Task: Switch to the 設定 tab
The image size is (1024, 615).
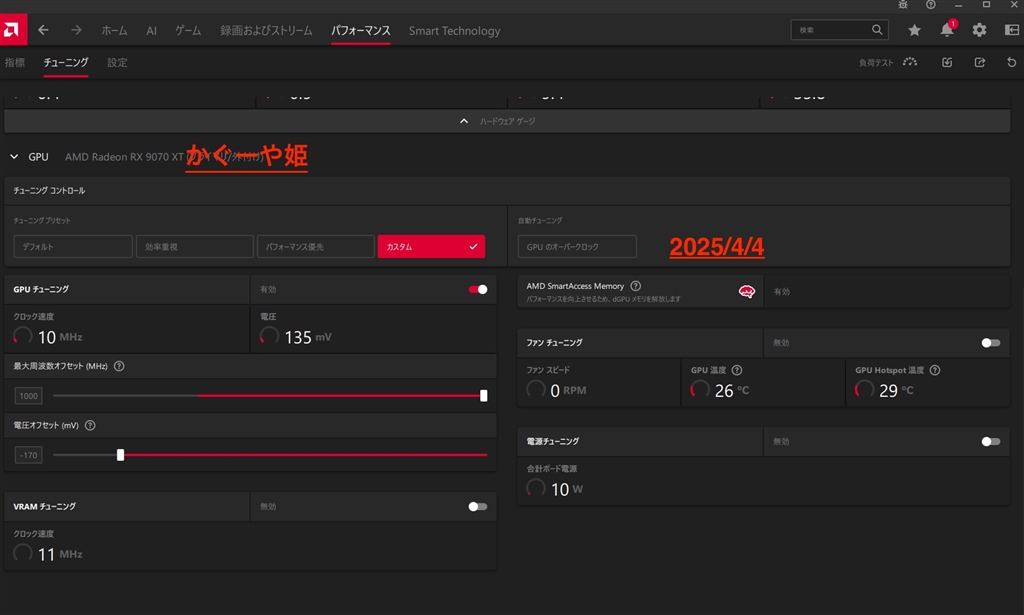Action: coord(117,63)
